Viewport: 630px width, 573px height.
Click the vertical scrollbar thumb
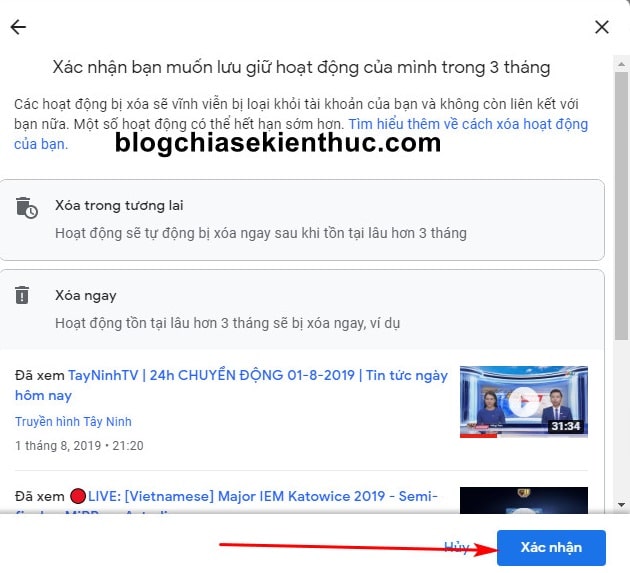coord(621,206)
